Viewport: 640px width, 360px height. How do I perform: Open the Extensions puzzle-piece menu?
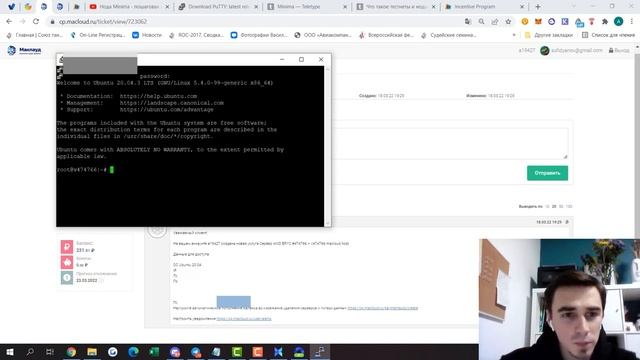point(605,21)
